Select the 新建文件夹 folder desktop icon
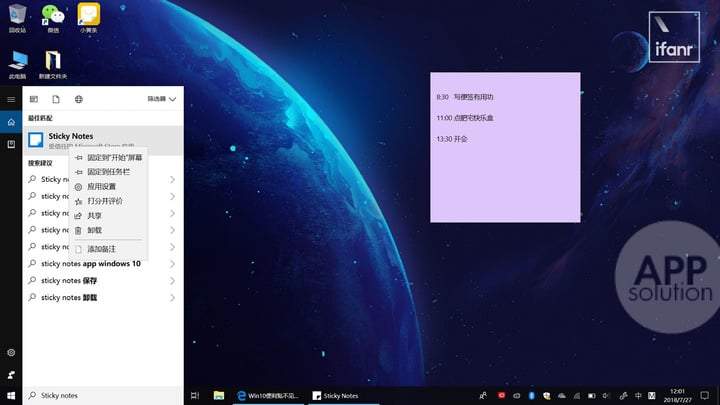 click(53, 64)
